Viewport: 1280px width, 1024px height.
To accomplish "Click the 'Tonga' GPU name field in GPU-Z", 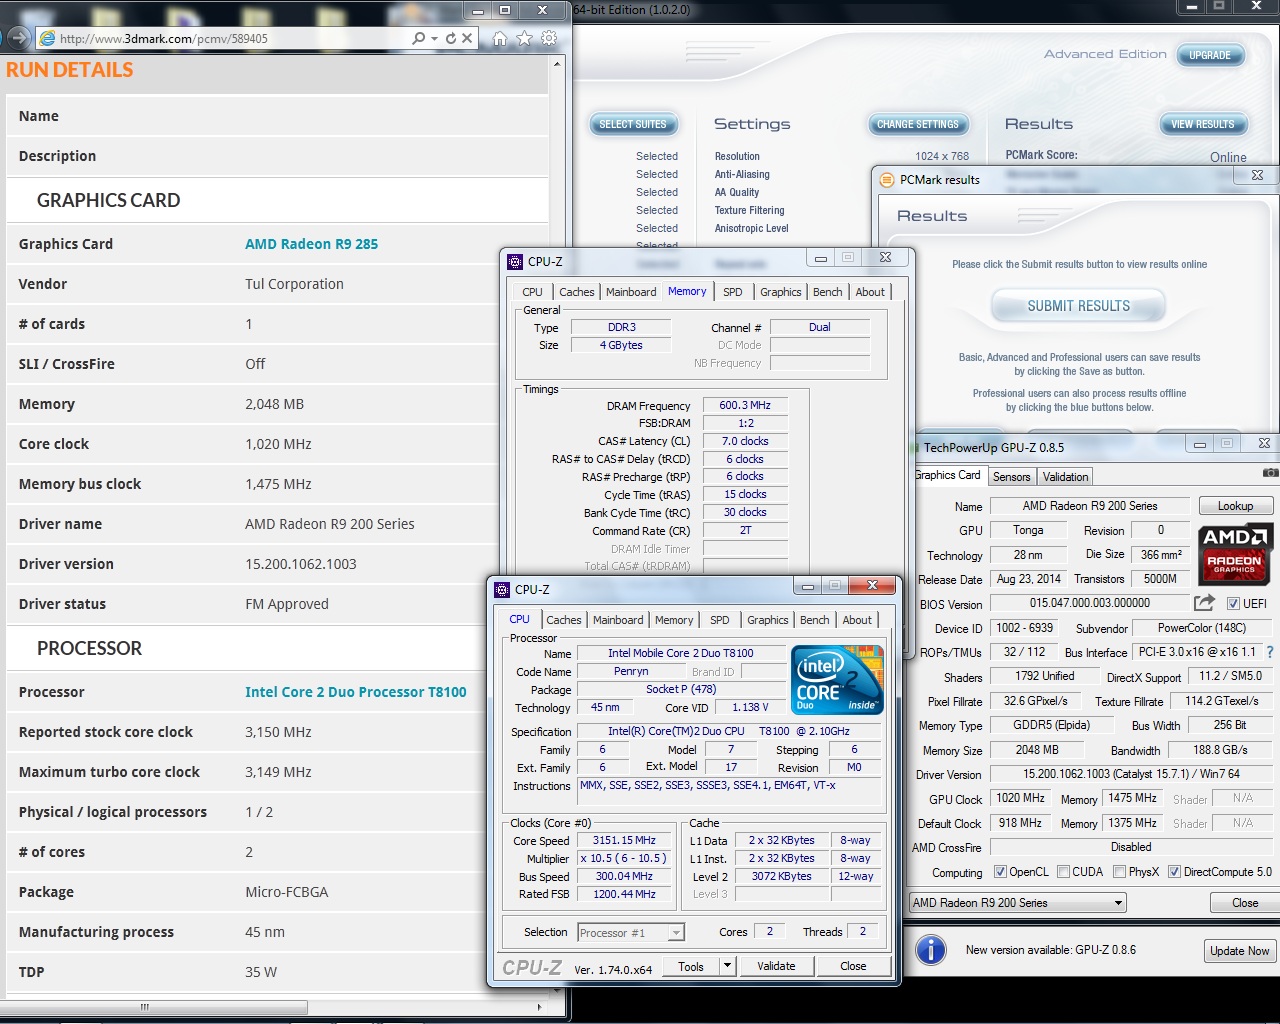I will point(1028,530).
